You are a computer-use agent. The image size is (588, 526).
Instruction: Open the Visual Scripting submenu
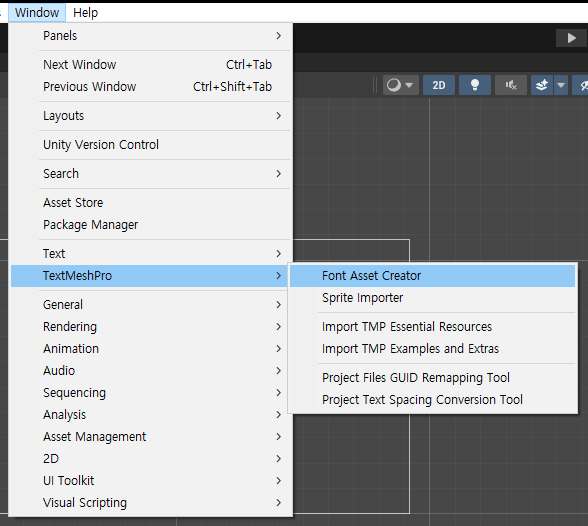pos(150,503)
